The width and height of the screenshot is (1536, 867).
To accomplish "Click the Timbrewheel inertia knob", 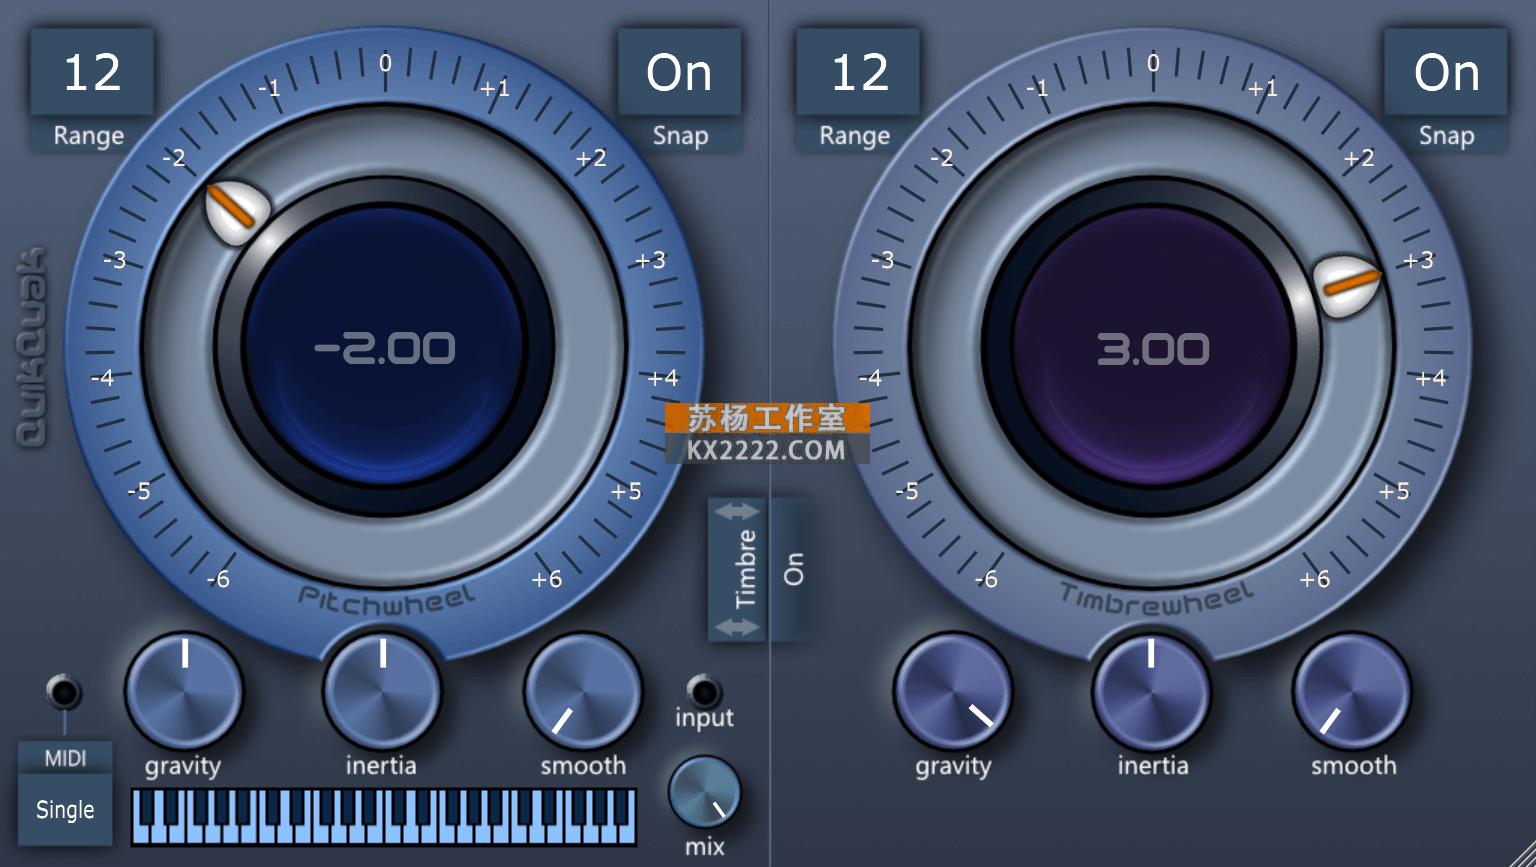I will tap(1151, 691).
